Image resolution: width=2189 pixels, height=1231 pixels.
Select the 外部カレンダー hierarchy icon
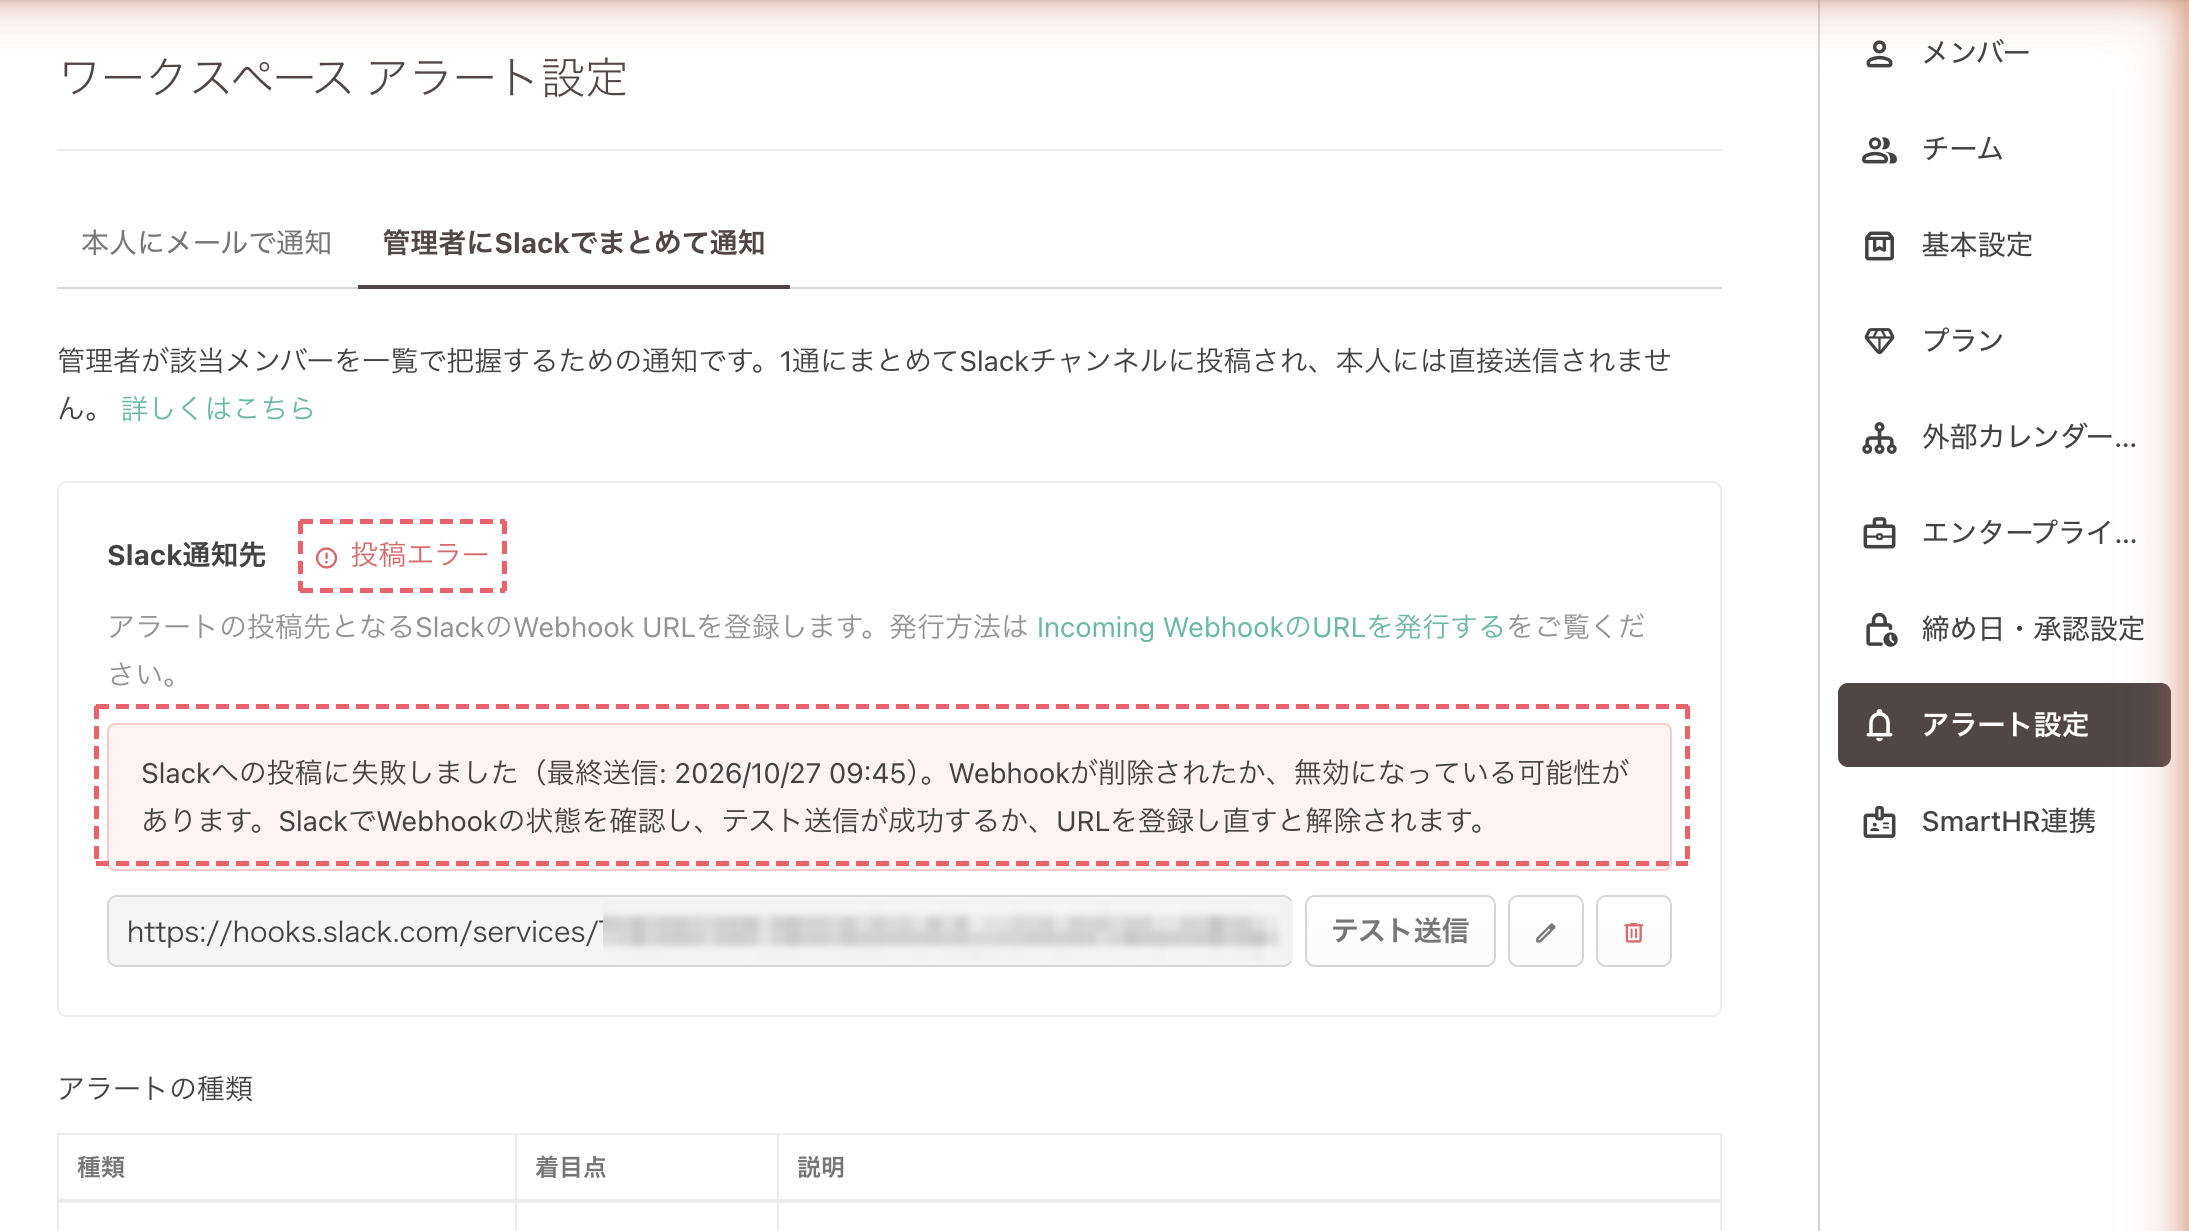[x=1879, y=437]
